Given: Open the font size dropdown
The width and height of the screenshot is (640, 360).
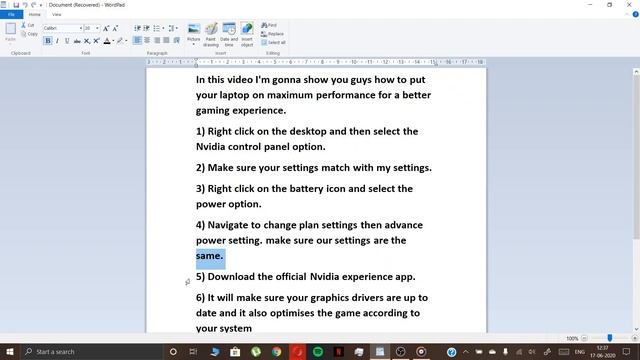Looking at the screenshot, I should point(97,28).
